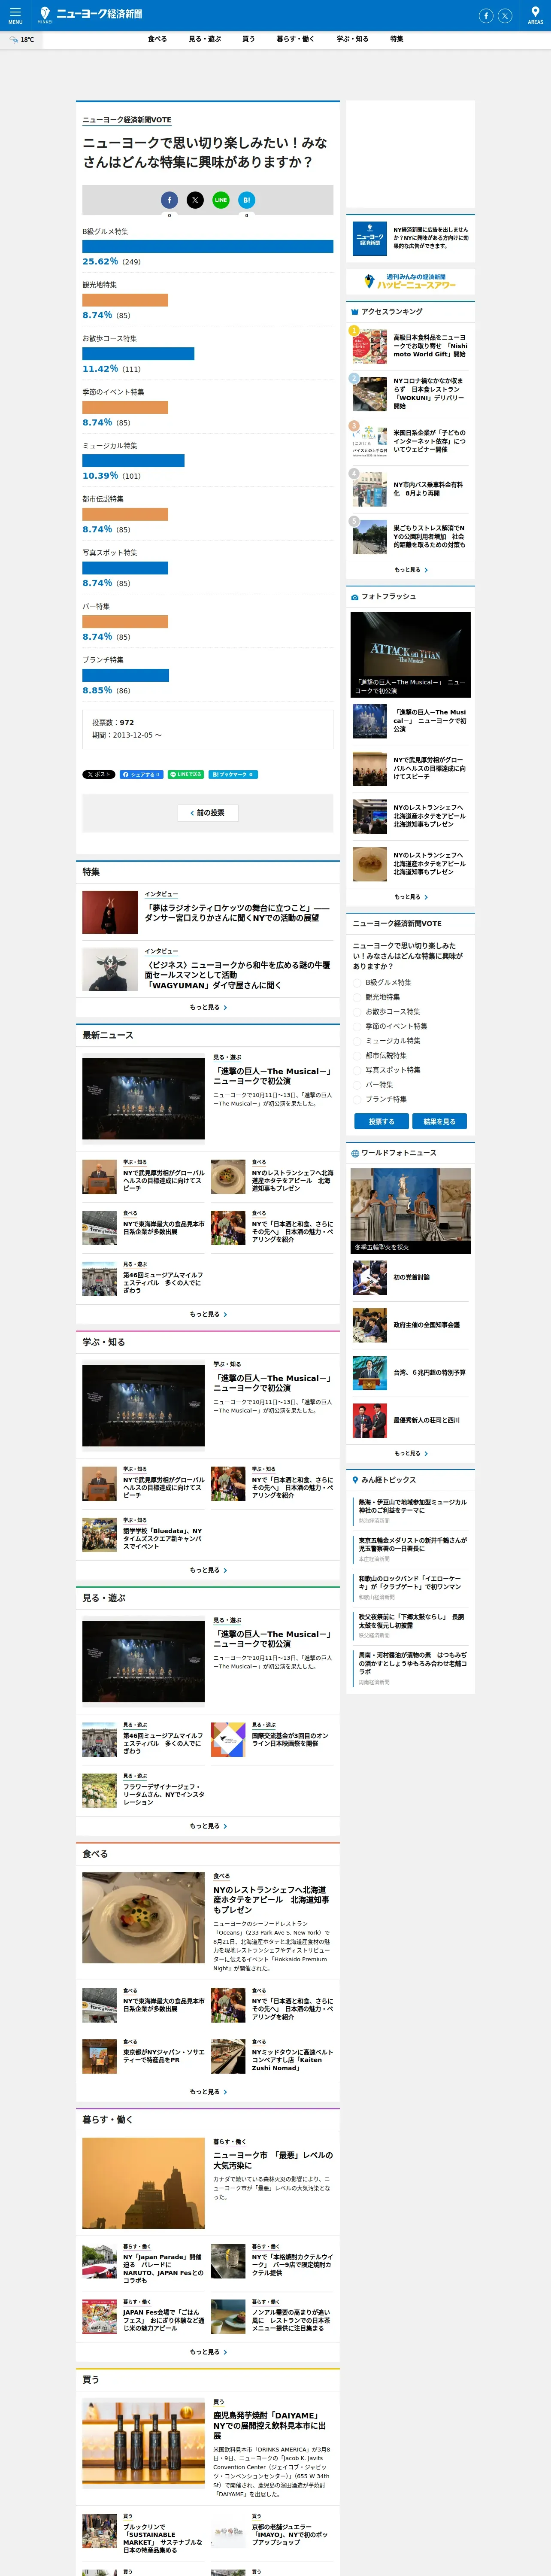Open the AREAS location pin icon
Viewport: 551px width, 2576px height.
click(535, 15)
